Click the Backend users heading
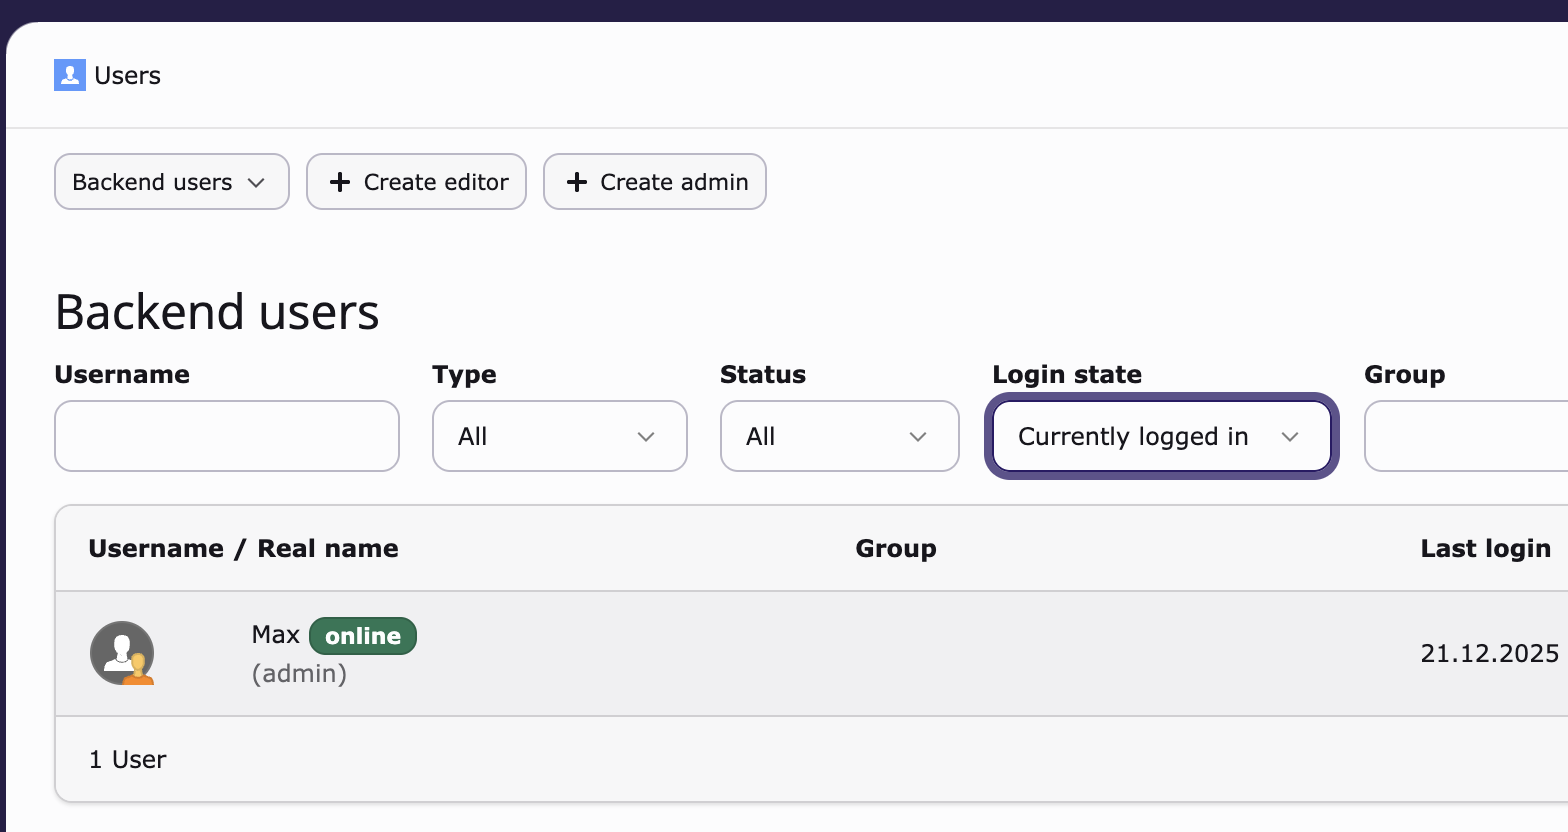 tap(217, 312)
